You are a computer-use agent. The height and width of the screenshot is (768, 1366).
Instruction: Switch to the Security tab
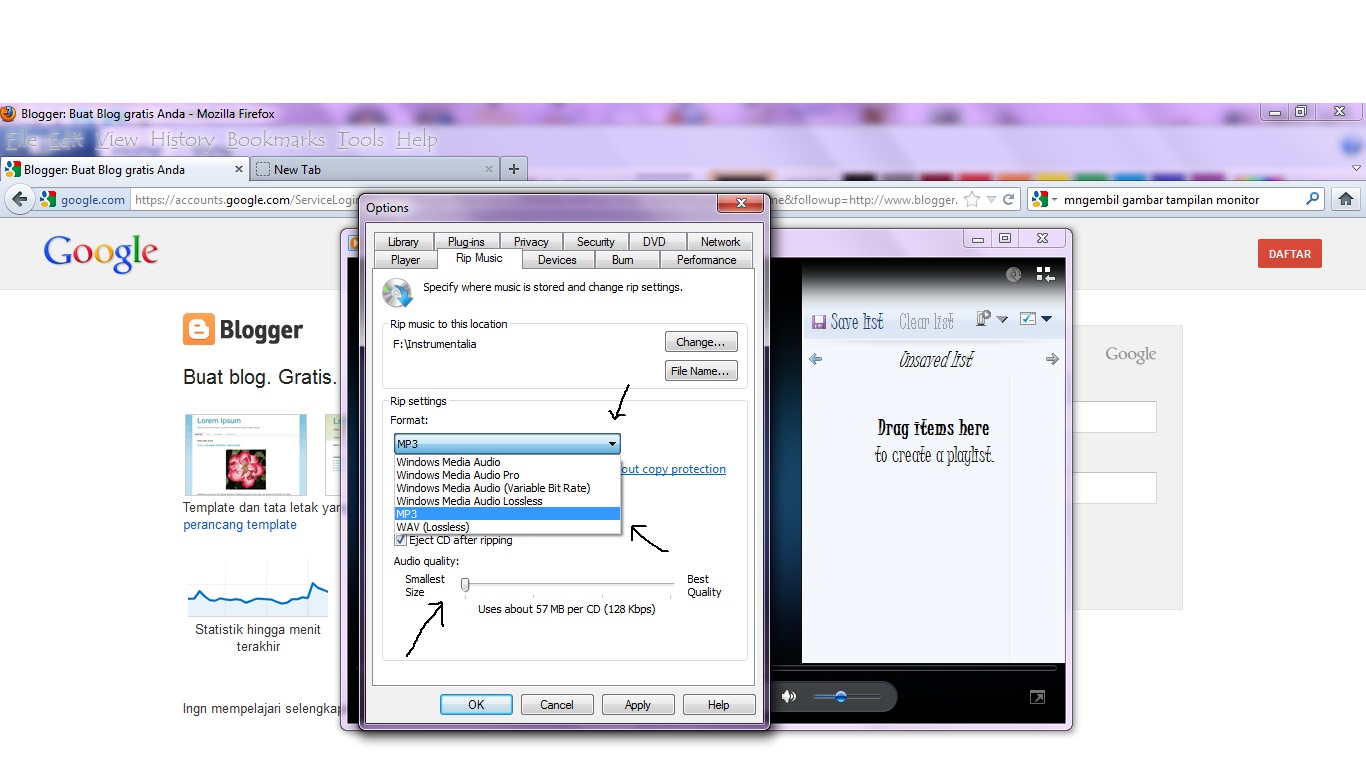596,241
